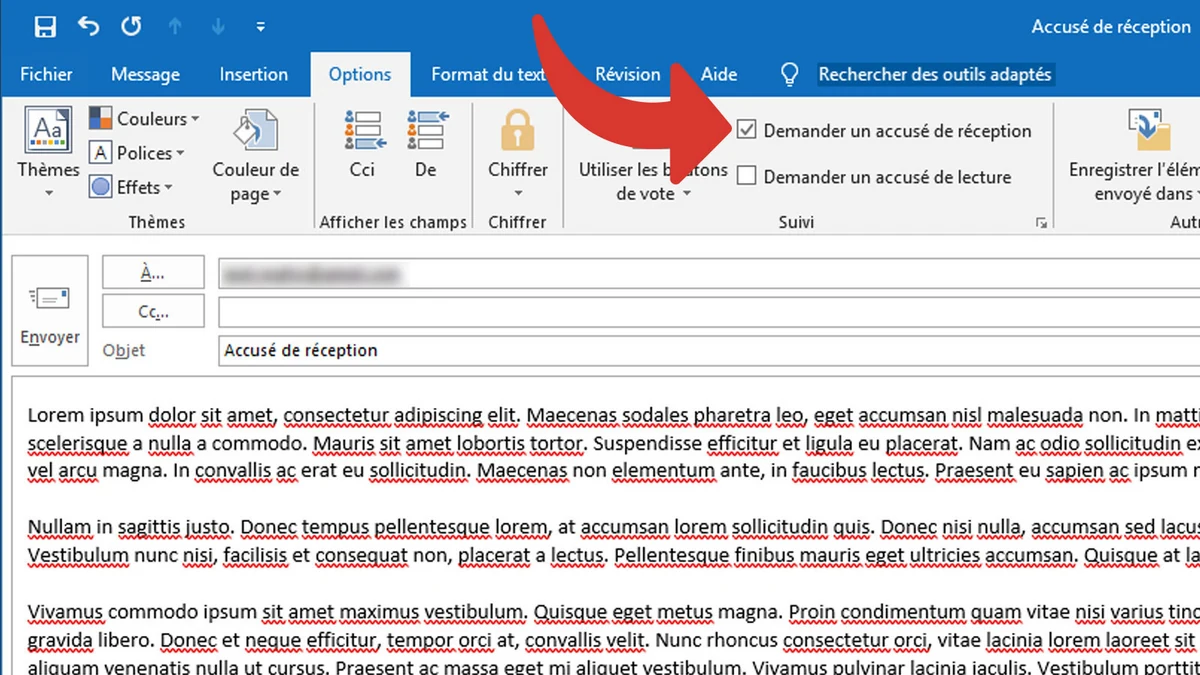The image size is (1200, 675).
Task: Click the Save icon in the title bar
Action: coord(45,27)
